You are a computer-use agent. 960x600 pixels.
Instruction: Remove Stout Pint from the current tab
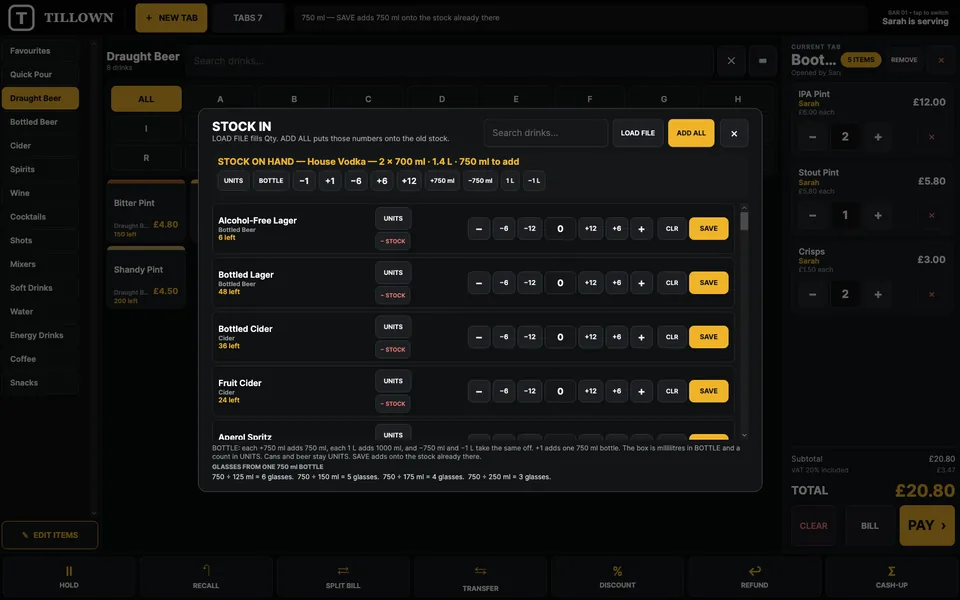click(x=931, y=216)
